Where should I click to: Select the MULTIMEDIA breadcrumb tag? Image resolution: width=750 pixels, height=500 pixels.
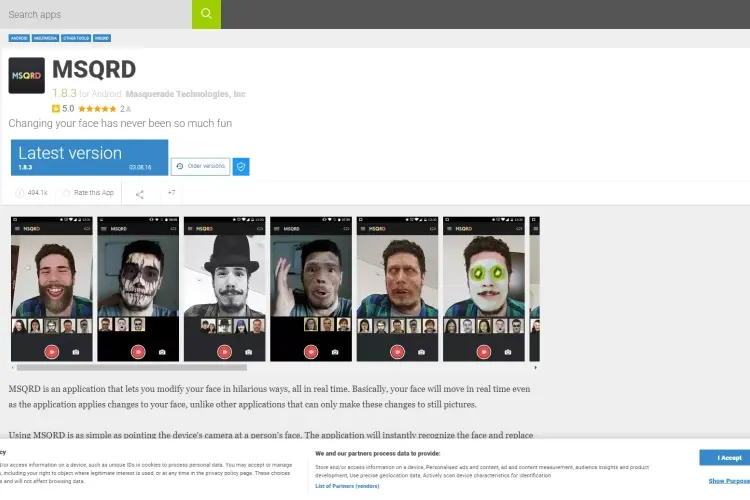45,38
